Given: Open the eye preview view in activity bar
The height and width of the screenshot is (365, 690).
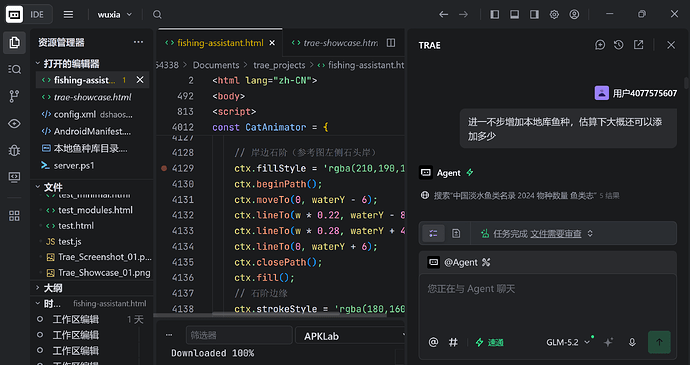Looking at the screenshot, I should click(x=15, y=124).
